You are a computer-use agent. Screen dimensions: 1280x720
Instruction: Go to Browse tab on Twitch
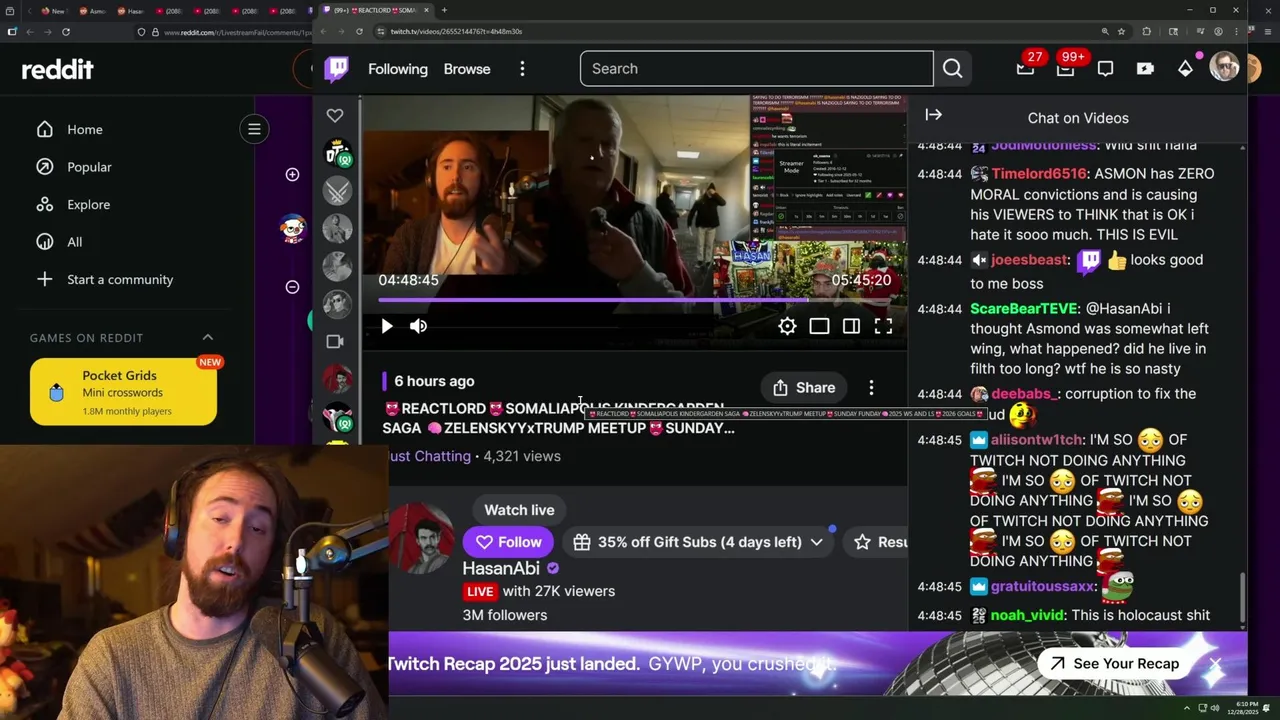point(467,69)
